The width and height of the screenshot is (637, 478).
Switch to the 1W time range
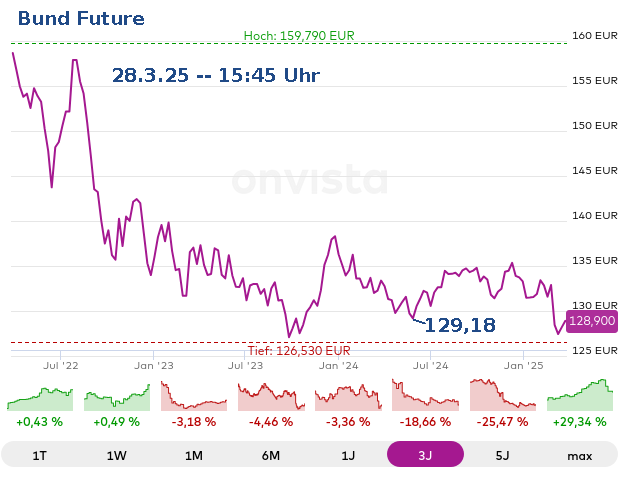click(x=117, y=455)
